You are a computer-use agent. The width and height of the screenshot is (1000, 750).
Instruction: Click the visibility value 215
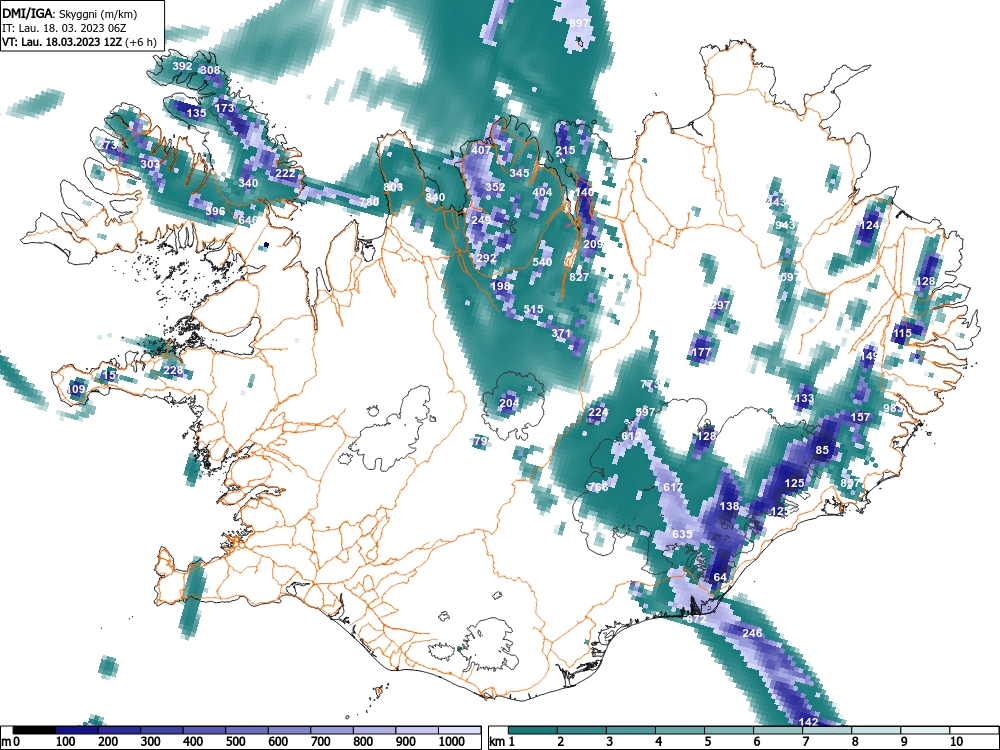(x=565, y=150)
